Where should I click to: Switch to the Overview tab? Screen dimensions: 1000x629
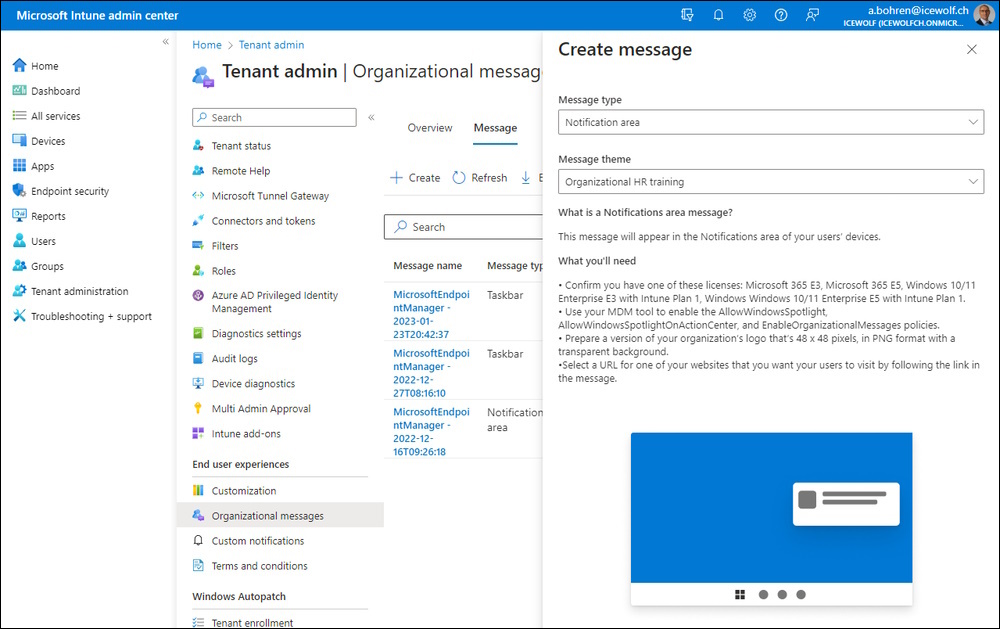[430, 128]
